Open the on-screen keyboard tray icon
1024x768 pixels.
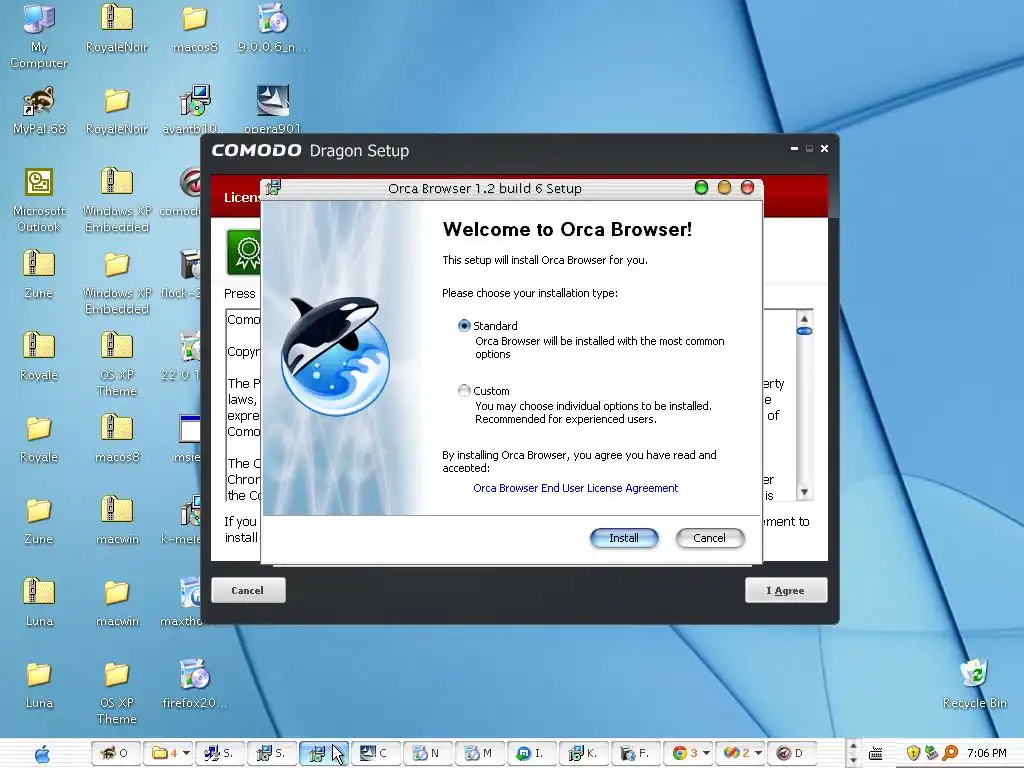tap(876, 754)
